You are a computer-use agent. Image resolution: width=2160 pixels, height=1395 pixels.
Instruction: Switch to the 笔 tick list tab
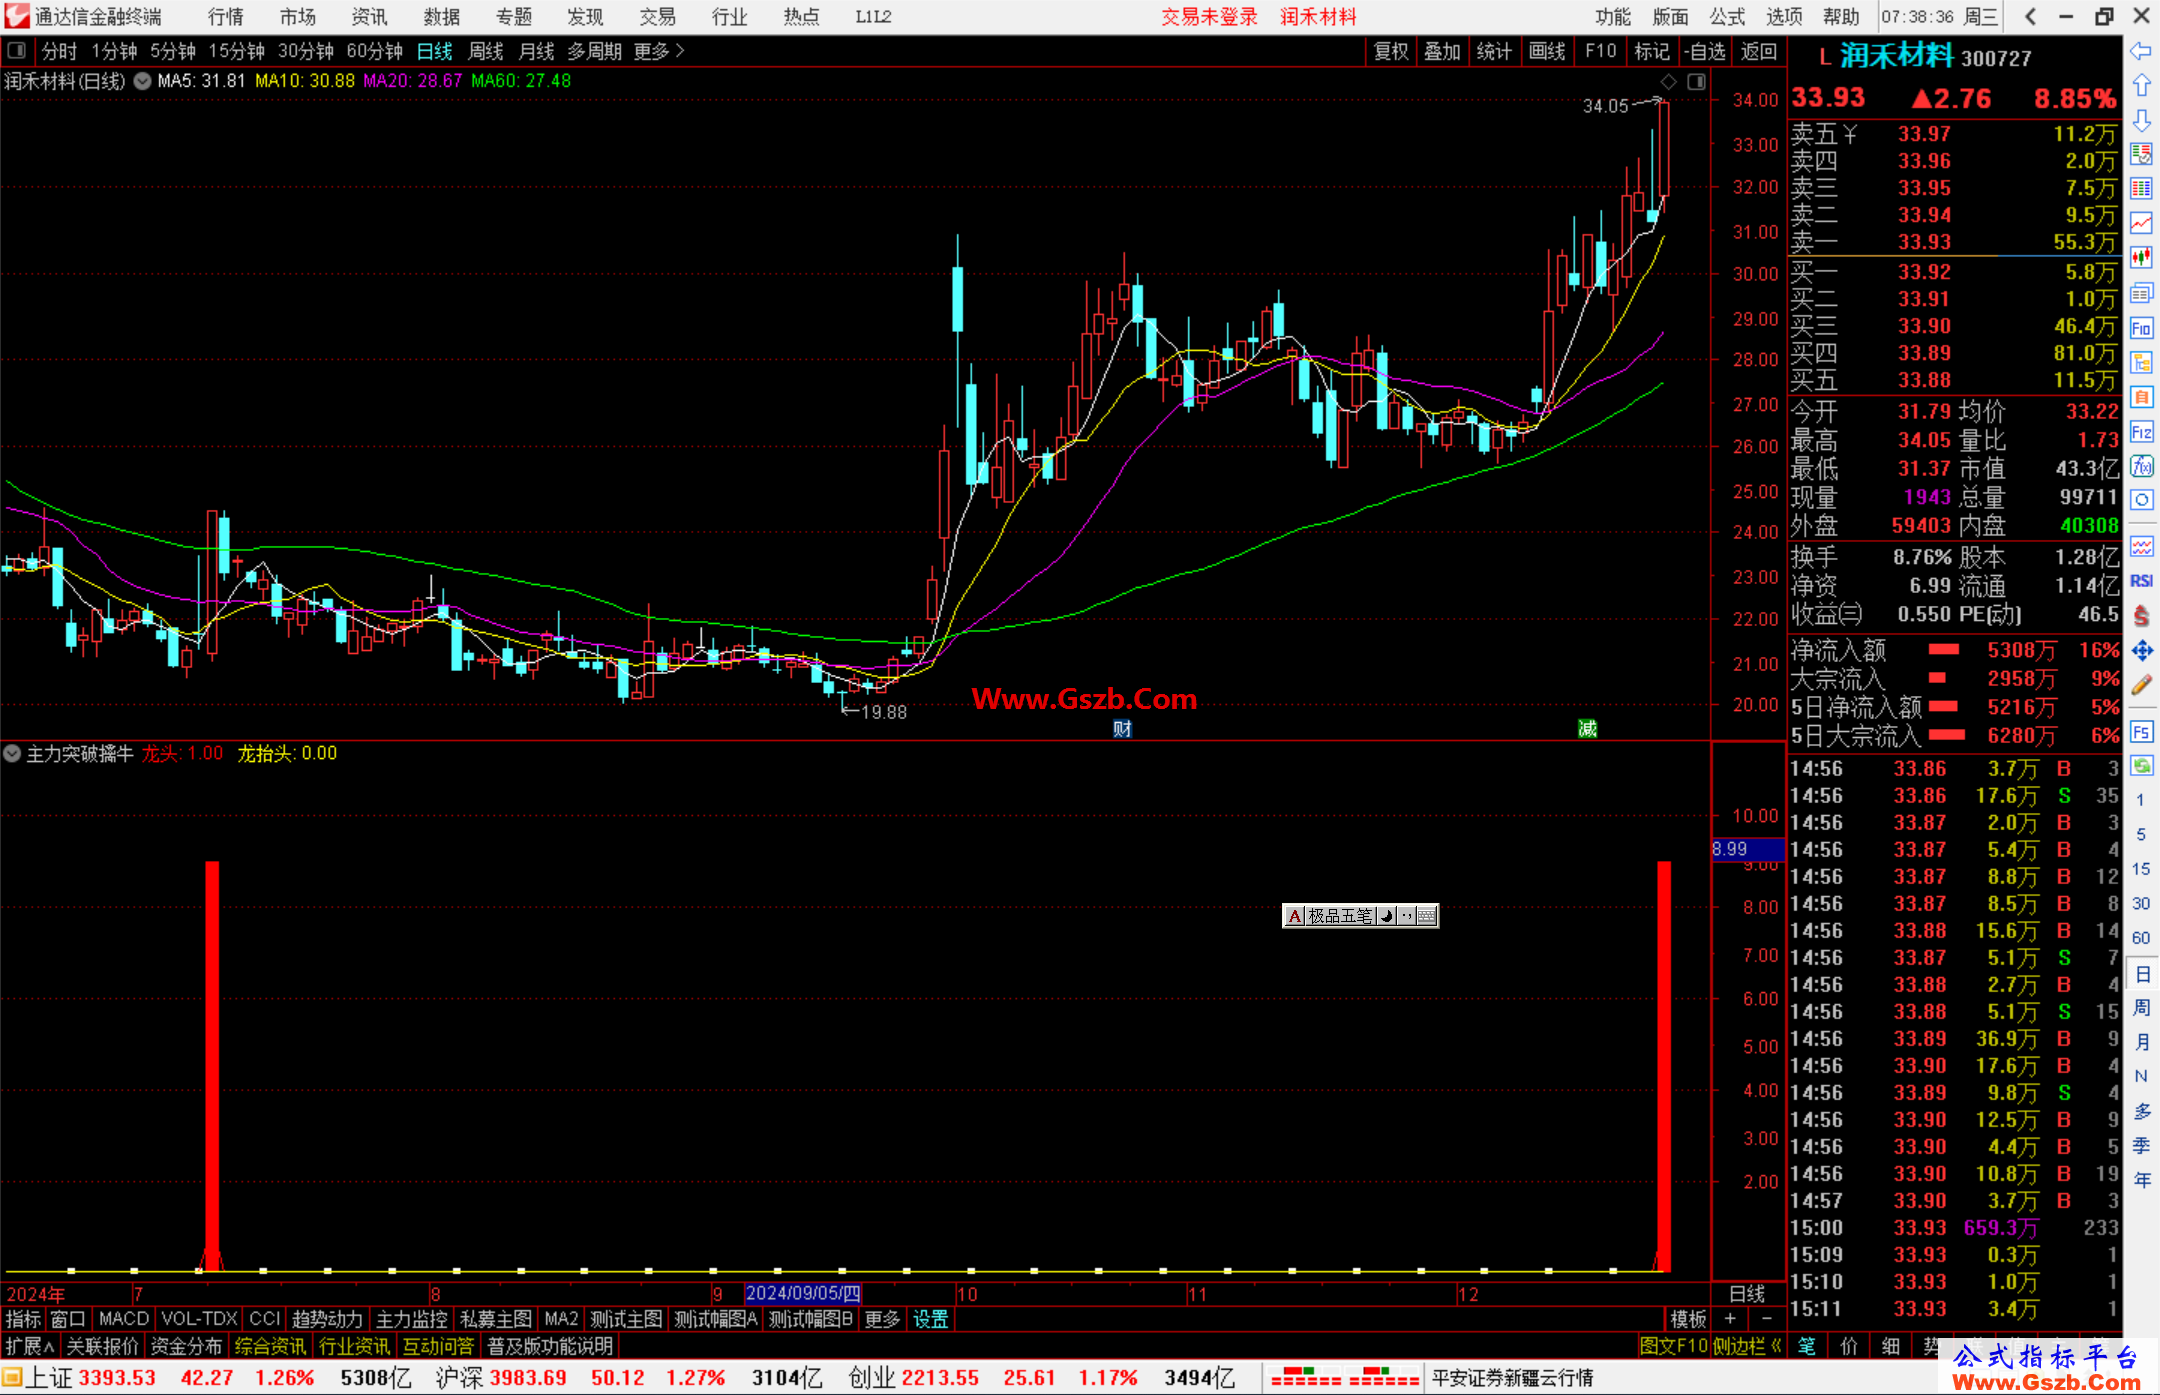[x=1807, y=1347]
